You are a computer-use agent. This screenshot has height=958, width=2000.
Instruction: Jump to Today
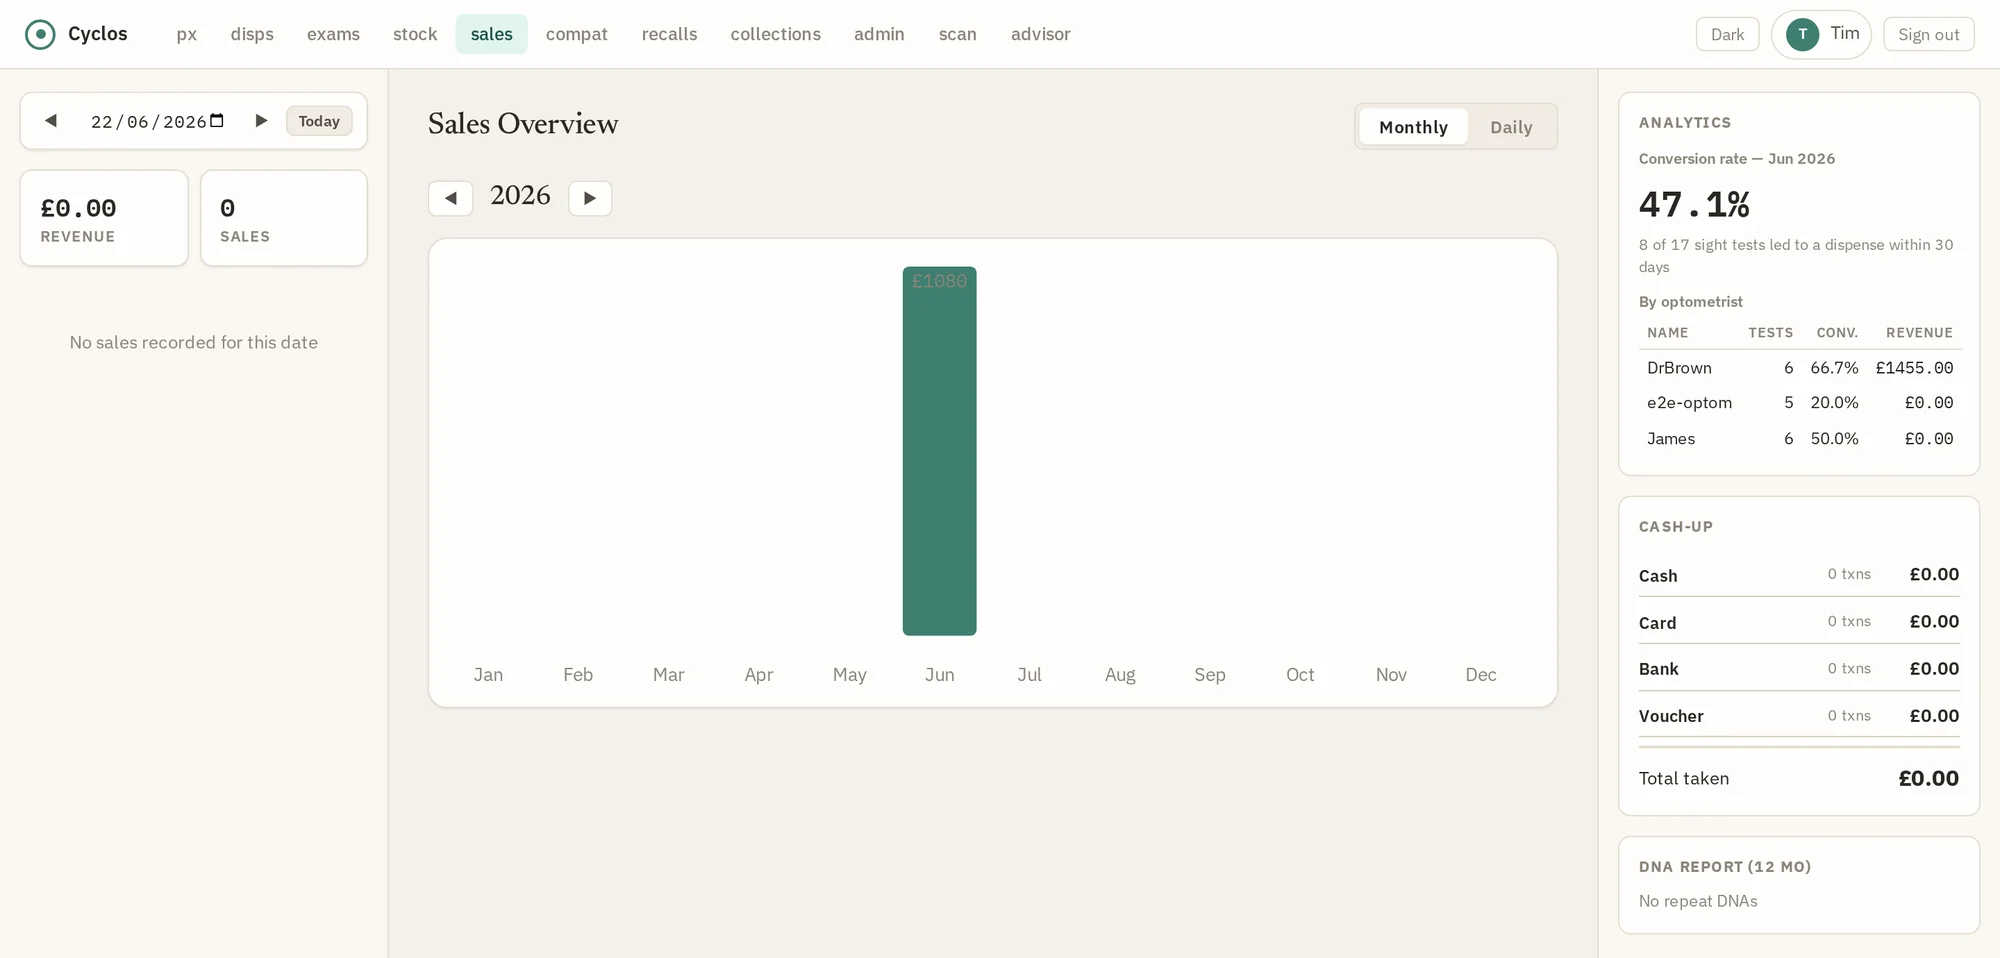(x=319, y=121)
